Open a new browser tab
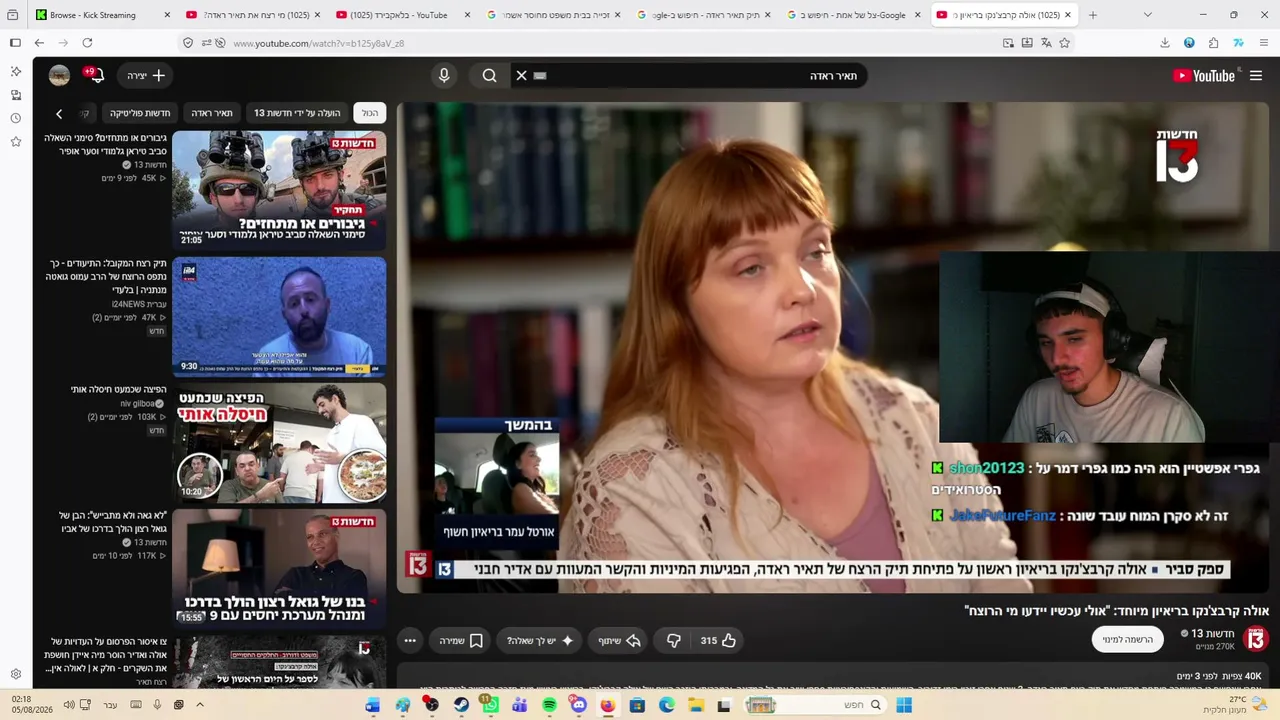1280x720 pixels. tap(1092, 15)
